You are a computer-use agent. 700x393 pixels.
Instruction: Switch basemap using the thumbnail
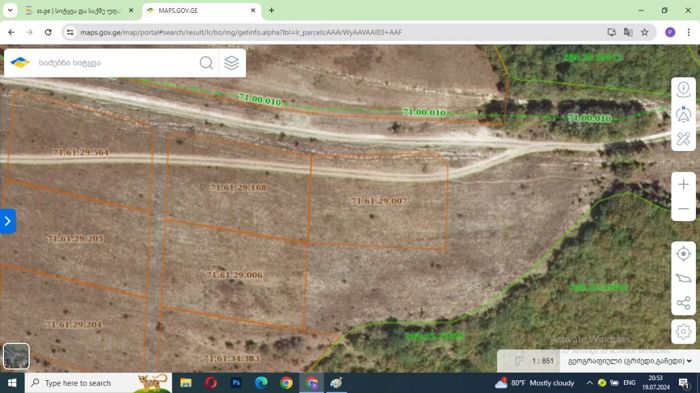coord(16,356)
